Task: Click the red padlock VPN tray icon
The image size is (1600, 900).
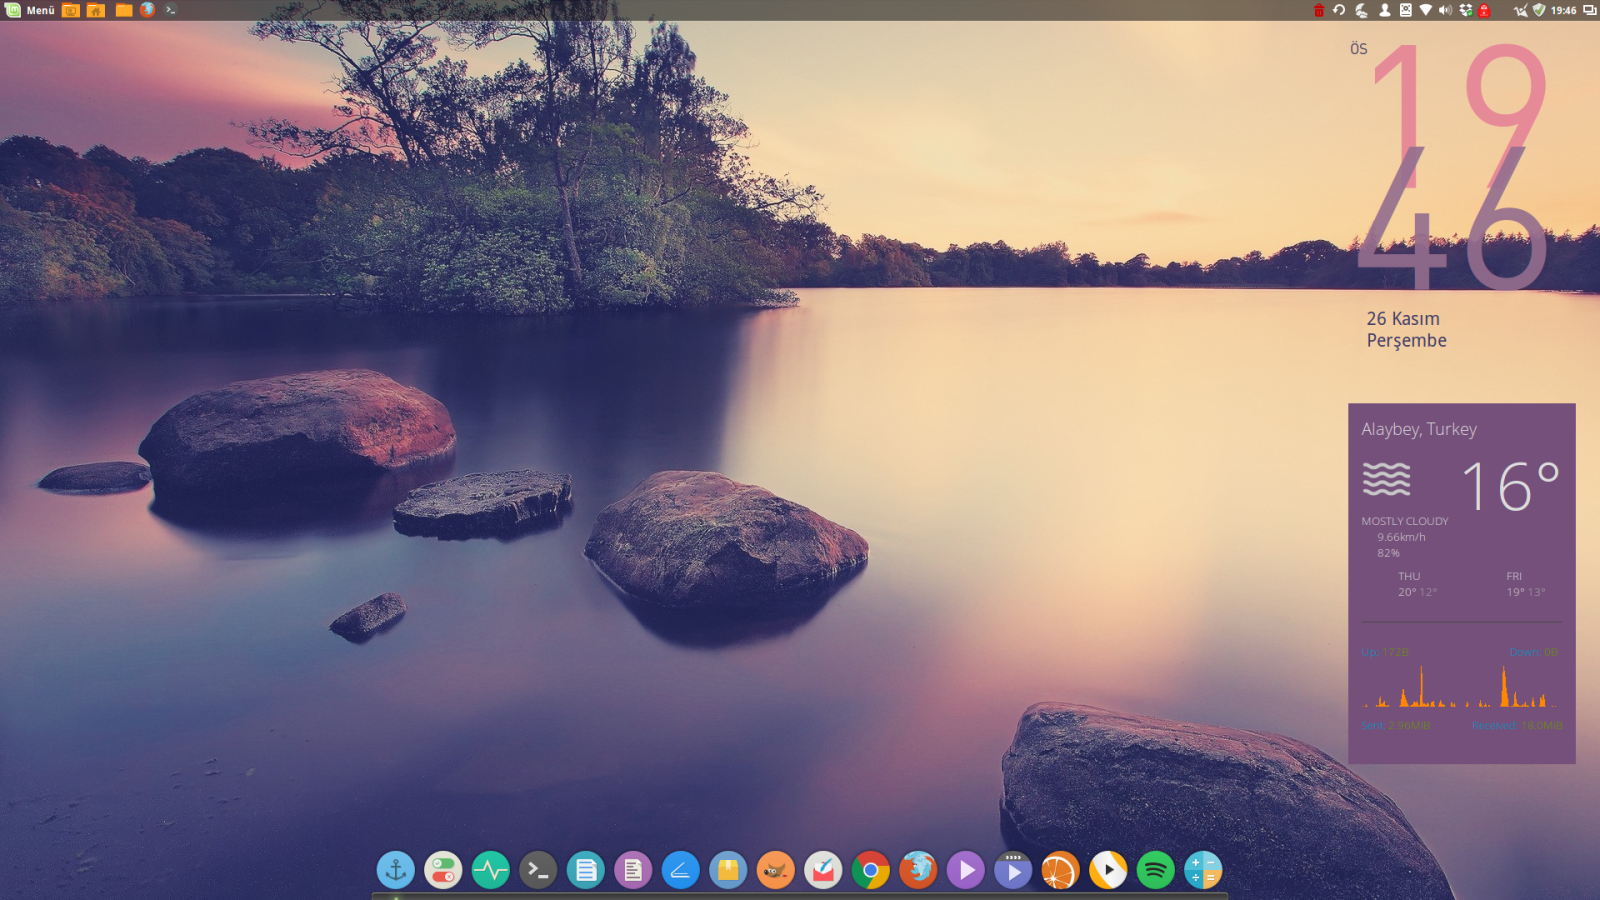Action: tap(1484, 10)
